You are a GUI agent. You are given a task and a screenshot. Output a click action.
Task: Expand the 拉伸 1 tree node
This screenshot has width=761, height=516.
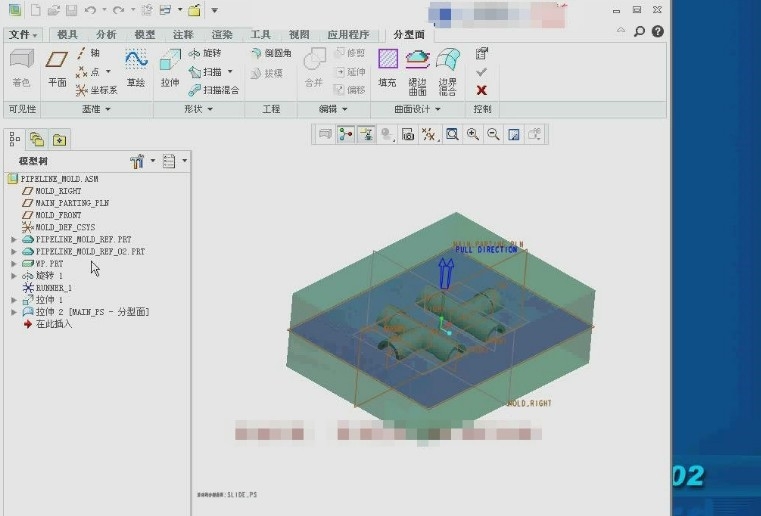click(14, 300)
